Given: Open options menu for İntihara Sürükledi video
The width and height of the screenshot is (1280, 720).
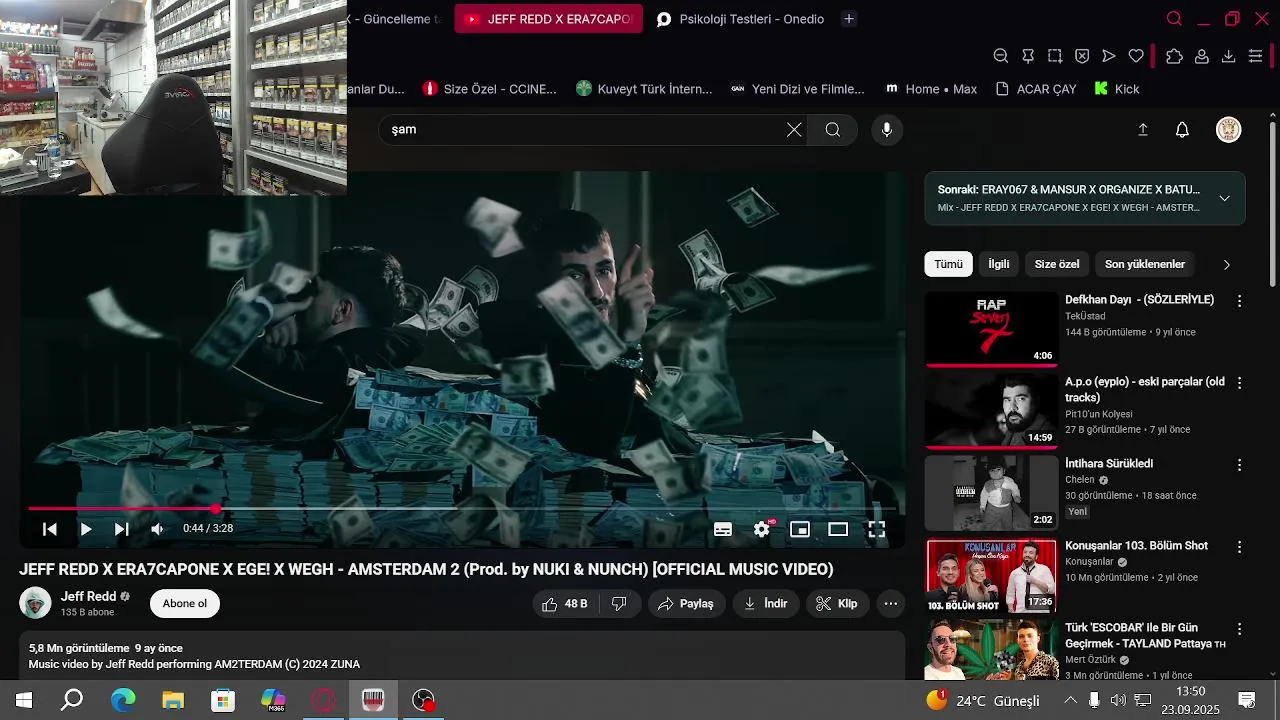Looking at the screenshot, I should click(1240, 465).
